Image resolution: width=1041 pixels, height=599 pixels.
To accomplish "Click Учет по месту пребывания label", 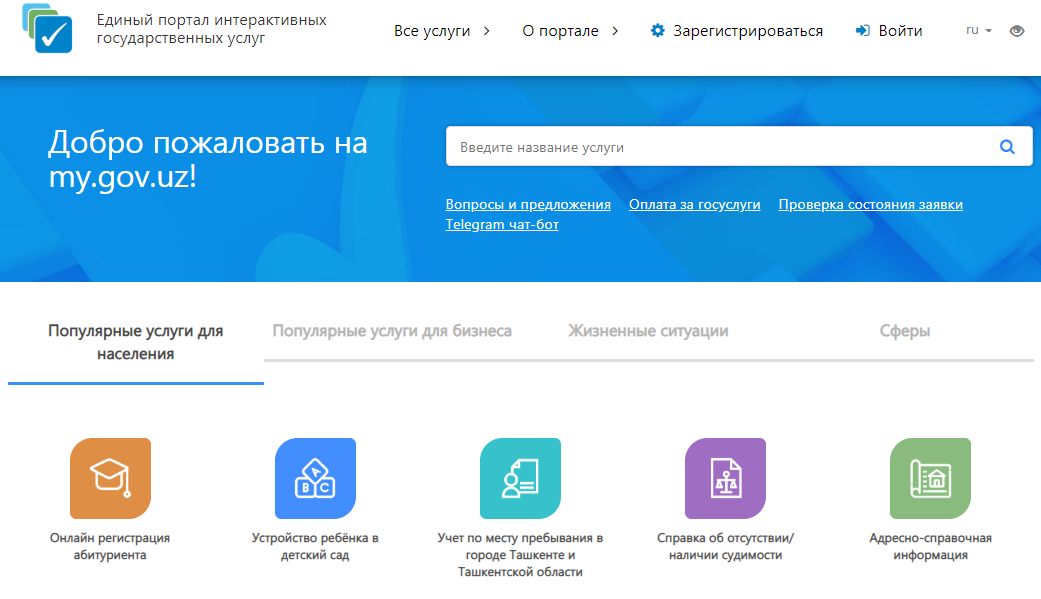I will (x=520, y=555).
